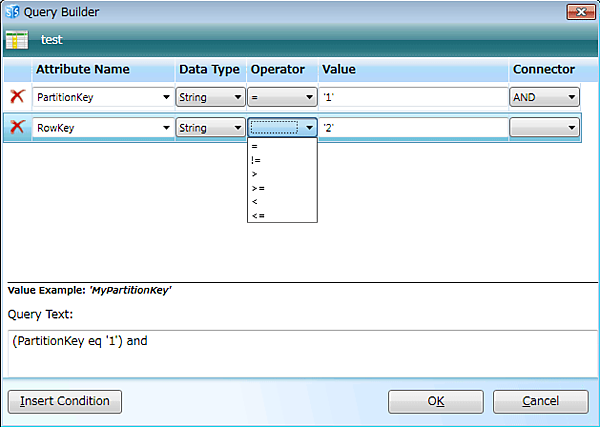
Task: Click the Query Builder title bar app icon
Action: pyautogui.click(x=12, y=12)
